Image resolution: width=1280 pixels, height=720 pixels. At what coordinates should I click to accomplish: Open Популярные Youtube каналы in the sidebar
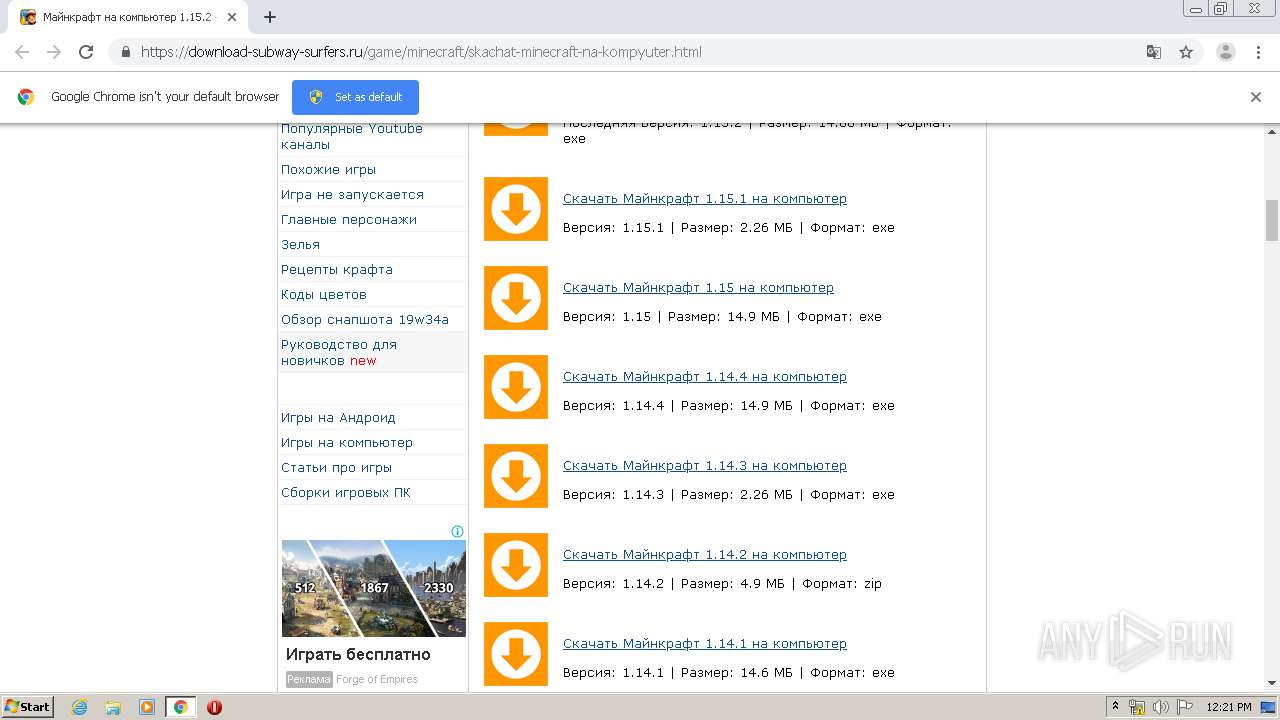pos(352,137)
